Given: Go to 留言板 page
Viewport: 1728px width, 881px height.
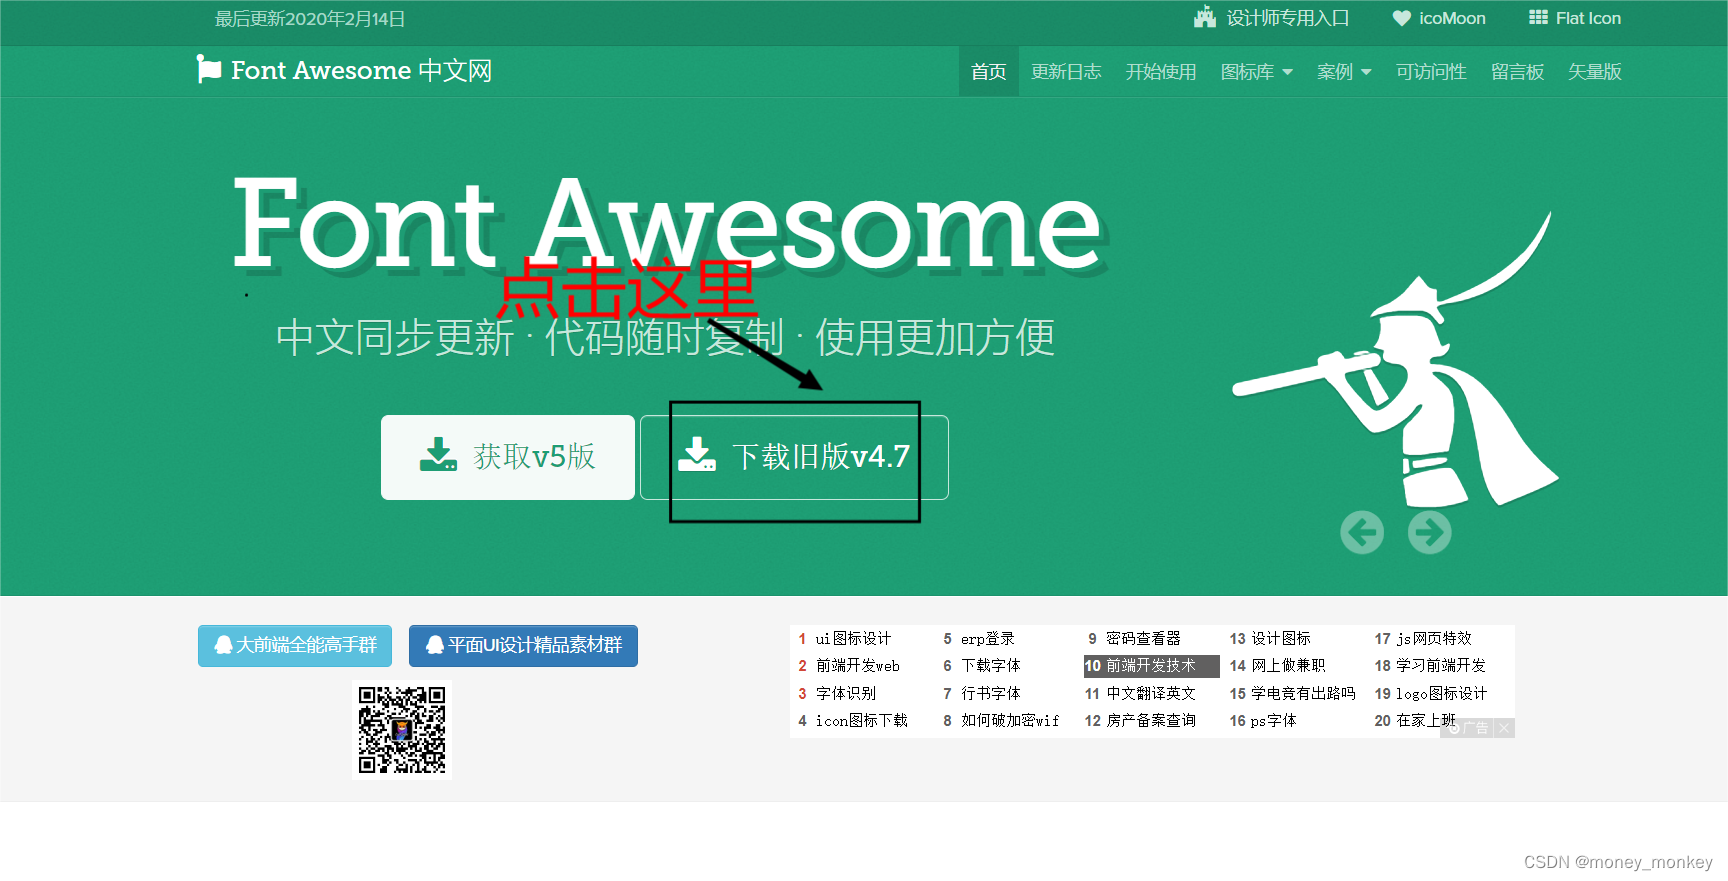Looking at the screenshot, I should tap(1517, 72).
